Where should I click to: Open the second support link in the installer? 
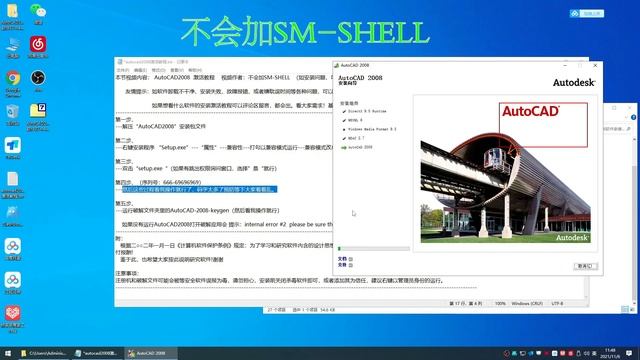tap(345, 265)
